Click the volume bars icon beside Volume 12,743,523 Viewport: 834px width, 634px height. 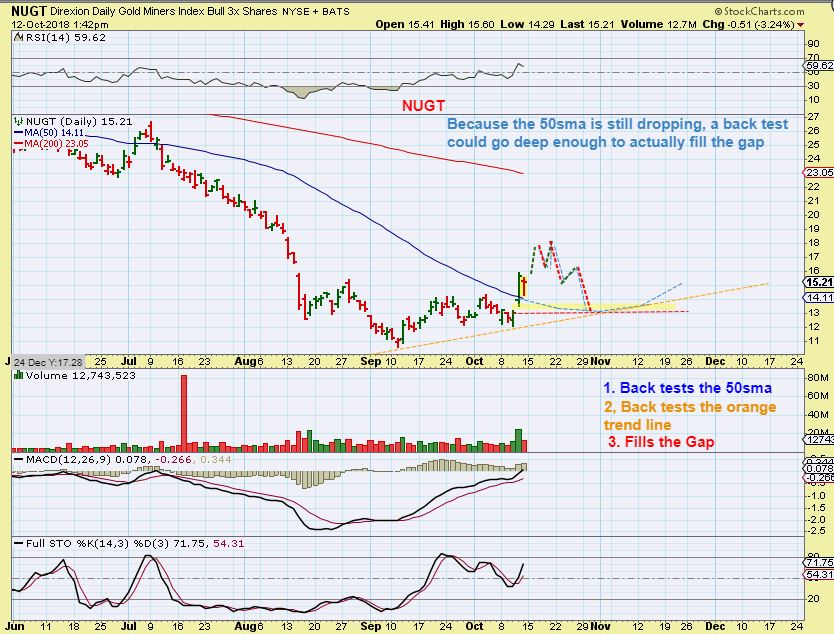pos(19,375)
